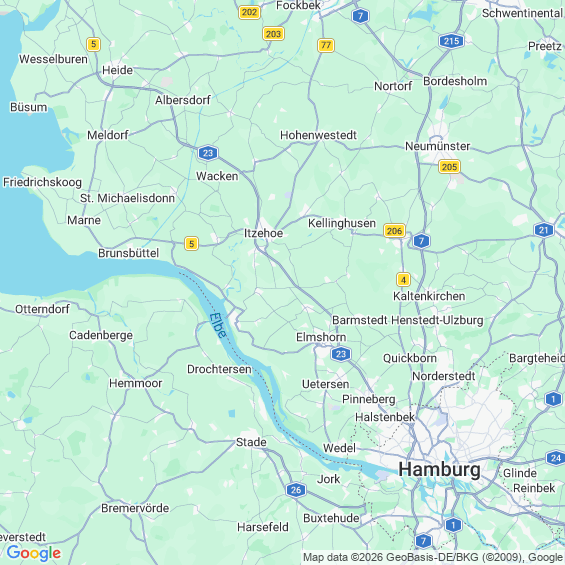Click the yellow 205 road shield near Neumünster
This screenshot has height=565, width=565.
449,167
